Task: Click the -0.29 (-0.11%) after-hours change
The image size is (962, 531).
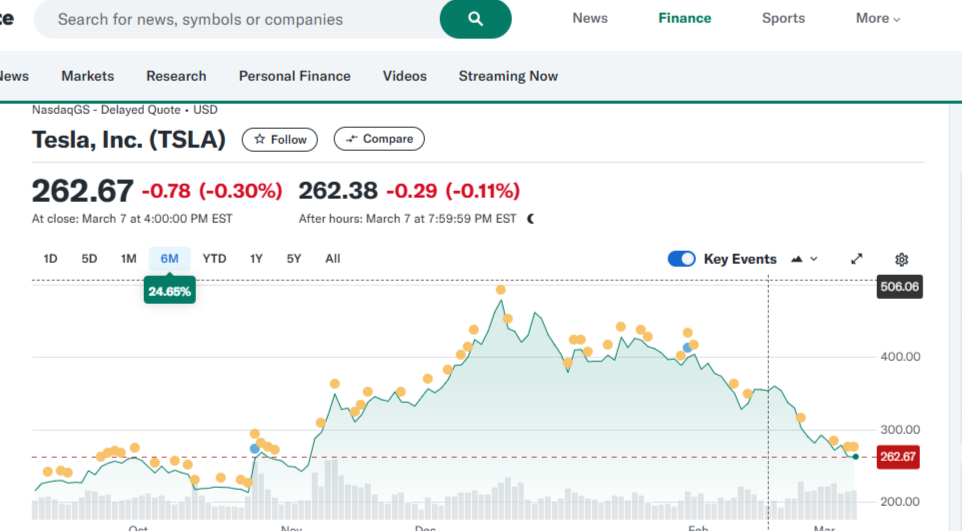Action: (453, 191)
